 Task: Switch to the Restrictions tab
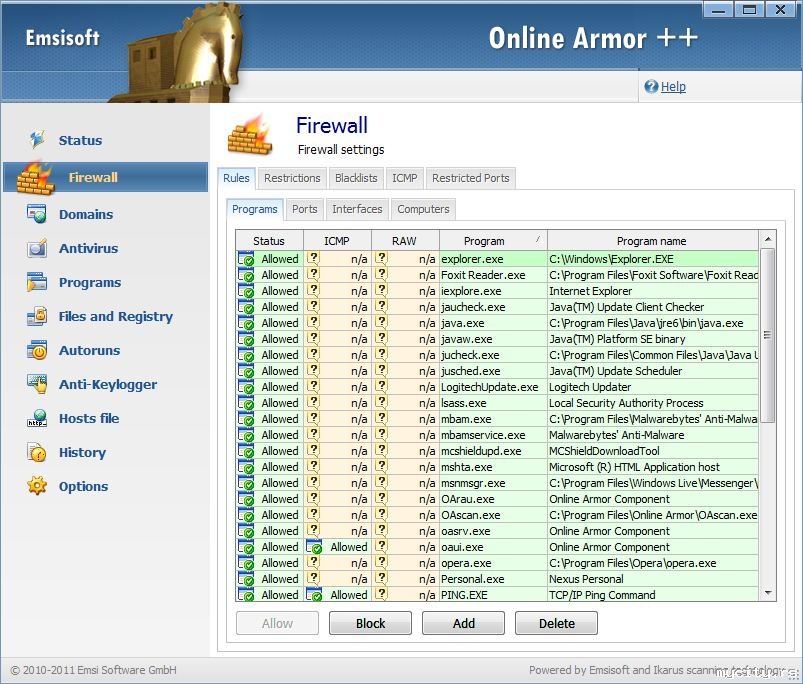pyautogui.click(x=292, y=178)
